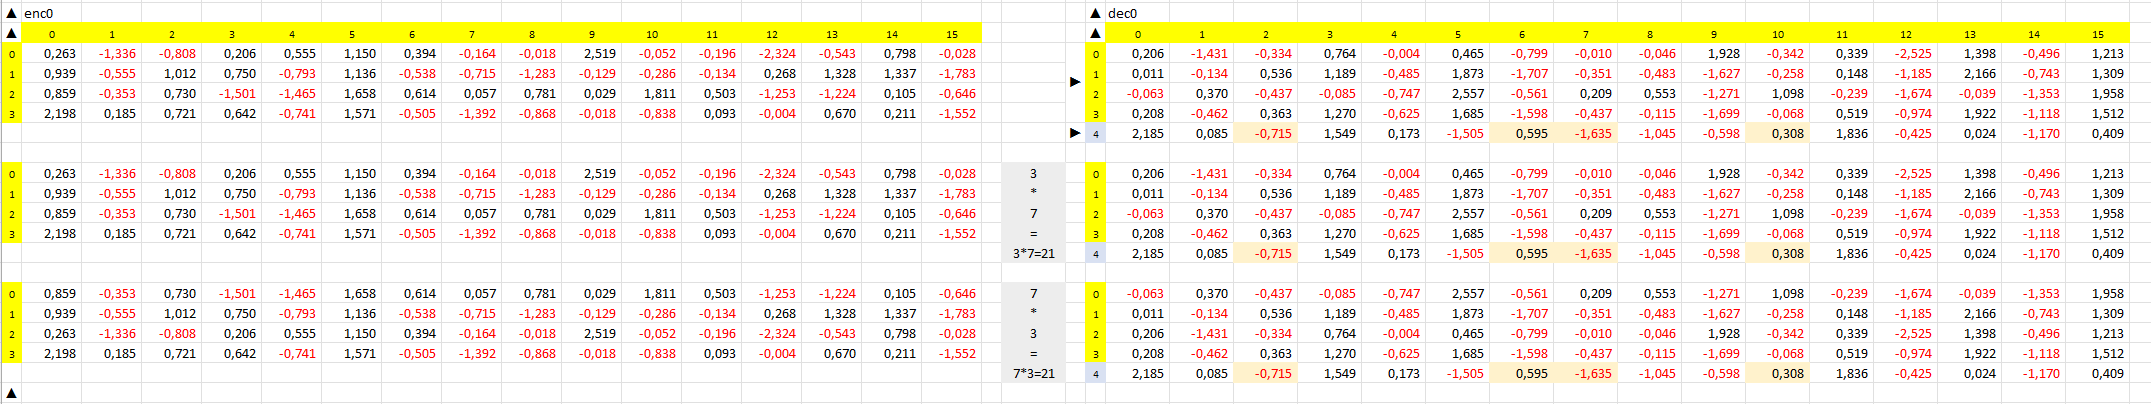
Task: Click right arrow beside top dec0 row 1
Action: tap(1075, 81)
